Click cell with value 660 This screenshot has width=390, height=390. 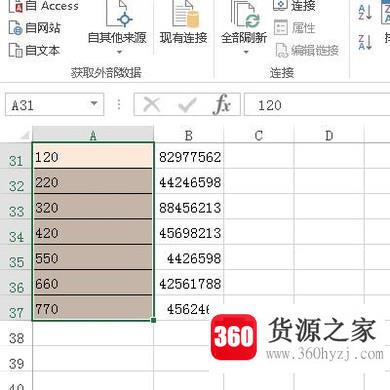pos(93,283)
